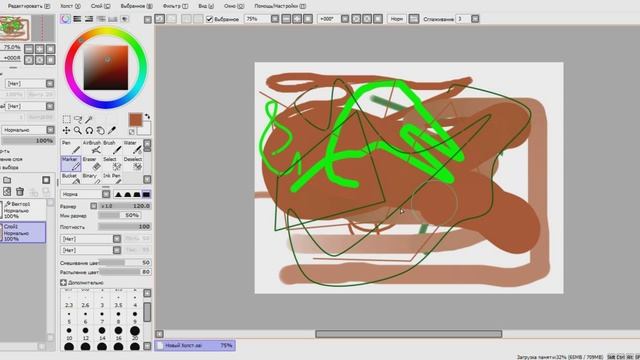The width and height of the screenshot is (640, 360).
Task: Pick brush size 20 preset
Action: pos(135,332)
